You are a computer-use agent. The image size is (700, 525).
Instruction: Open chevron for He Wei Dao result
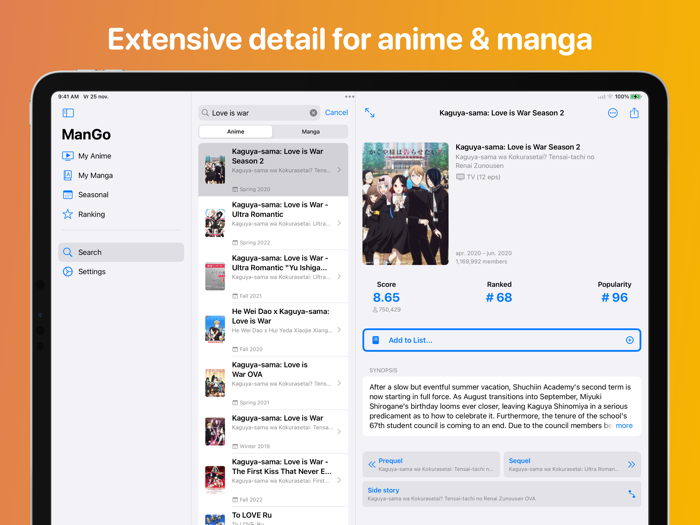pyautogui.click(x=339, y=329)
